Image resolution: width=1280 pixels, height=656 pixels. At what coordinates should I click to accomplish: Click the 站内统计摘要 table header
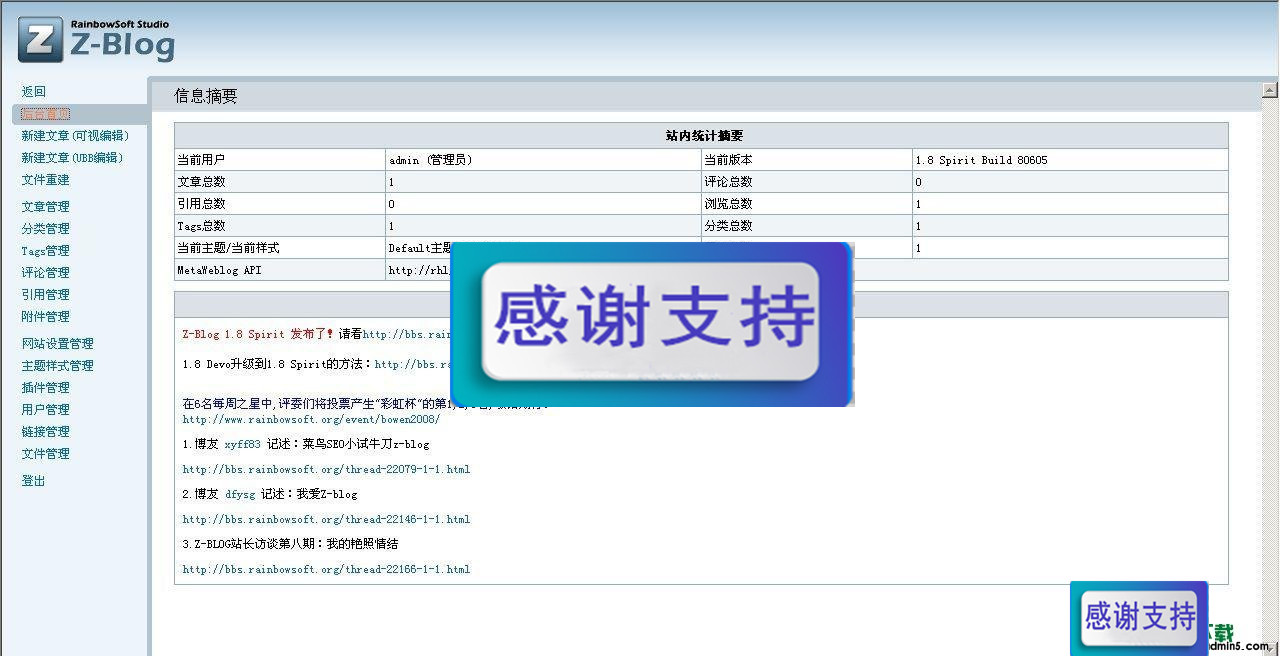tap(701, 136)
